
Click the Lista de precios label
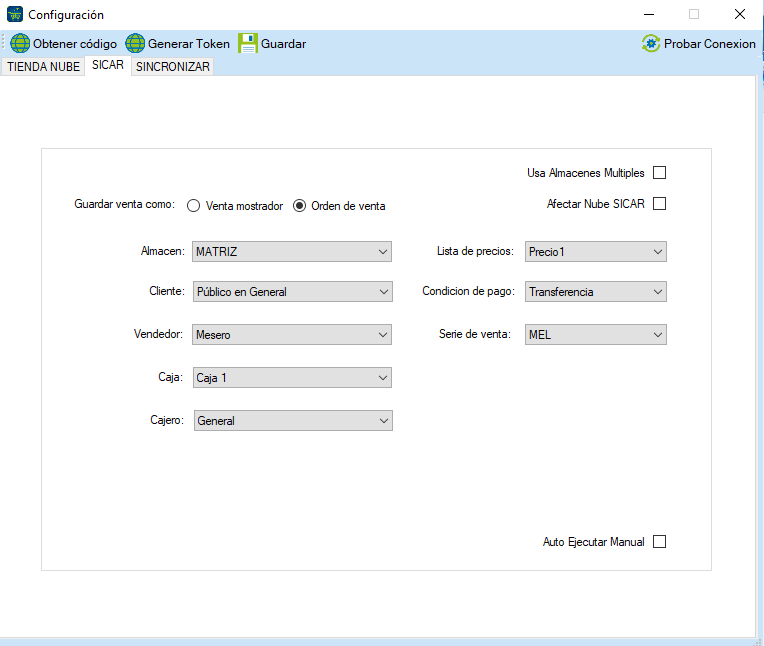point(475,251)
